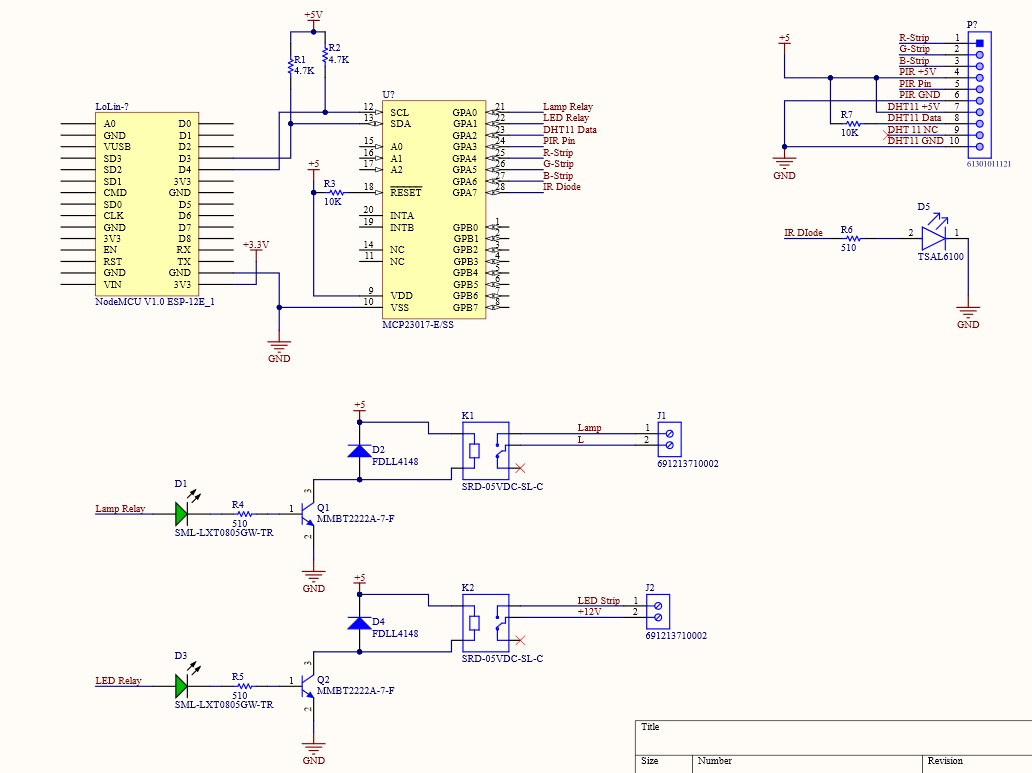
Task: Select the MCP23017 IC body
Action: pyautogui.click(x=434, y=209)
